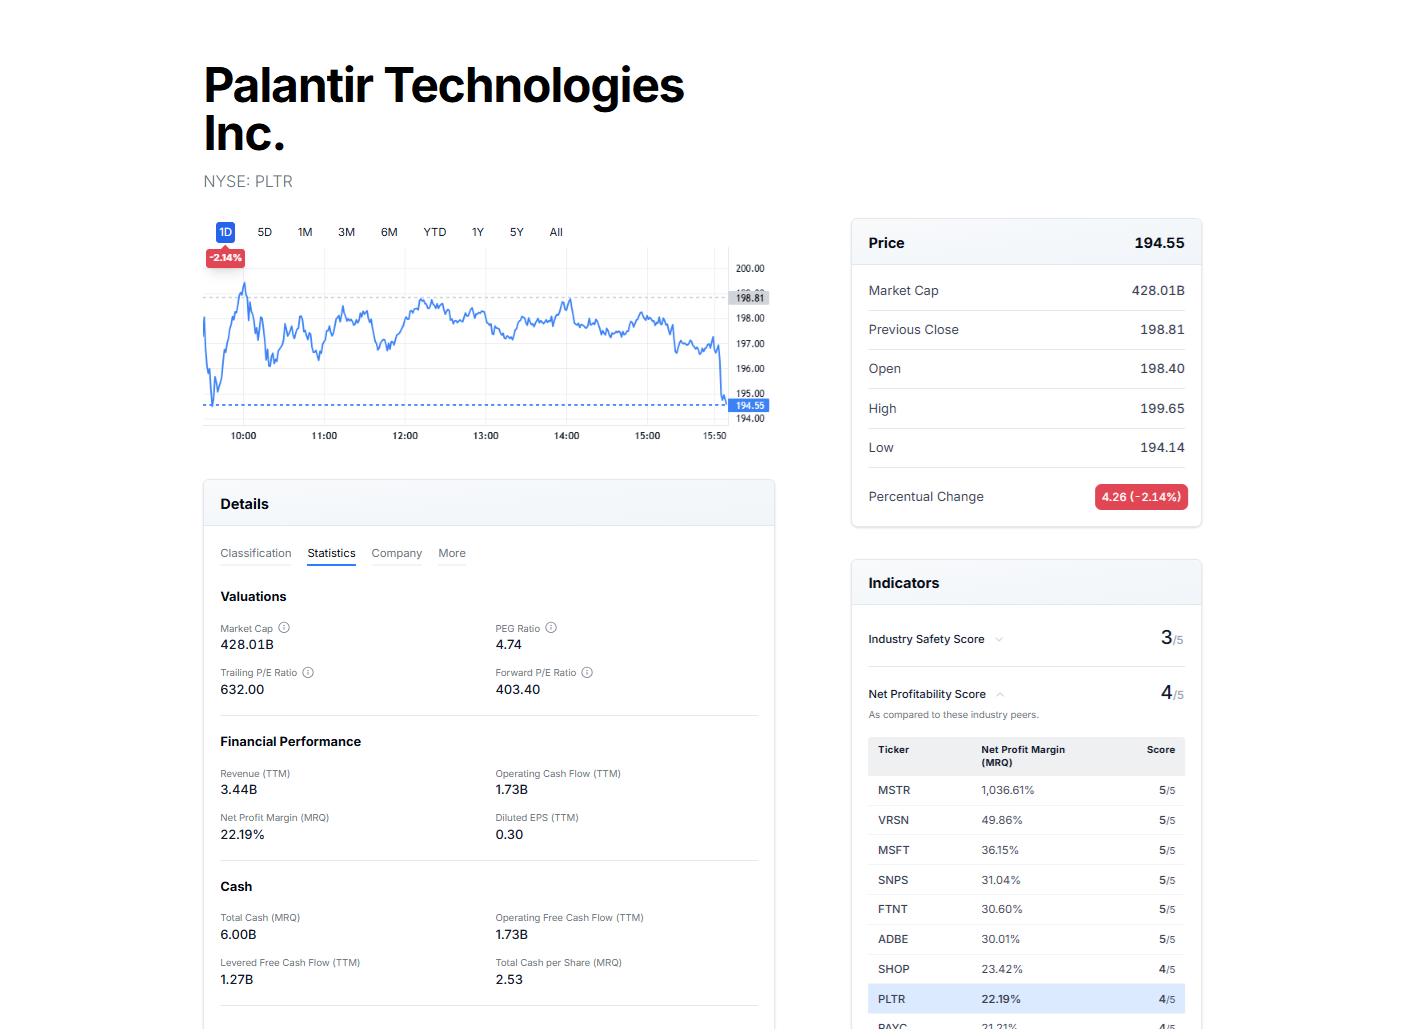Open the Company tab

coord(397,554)
